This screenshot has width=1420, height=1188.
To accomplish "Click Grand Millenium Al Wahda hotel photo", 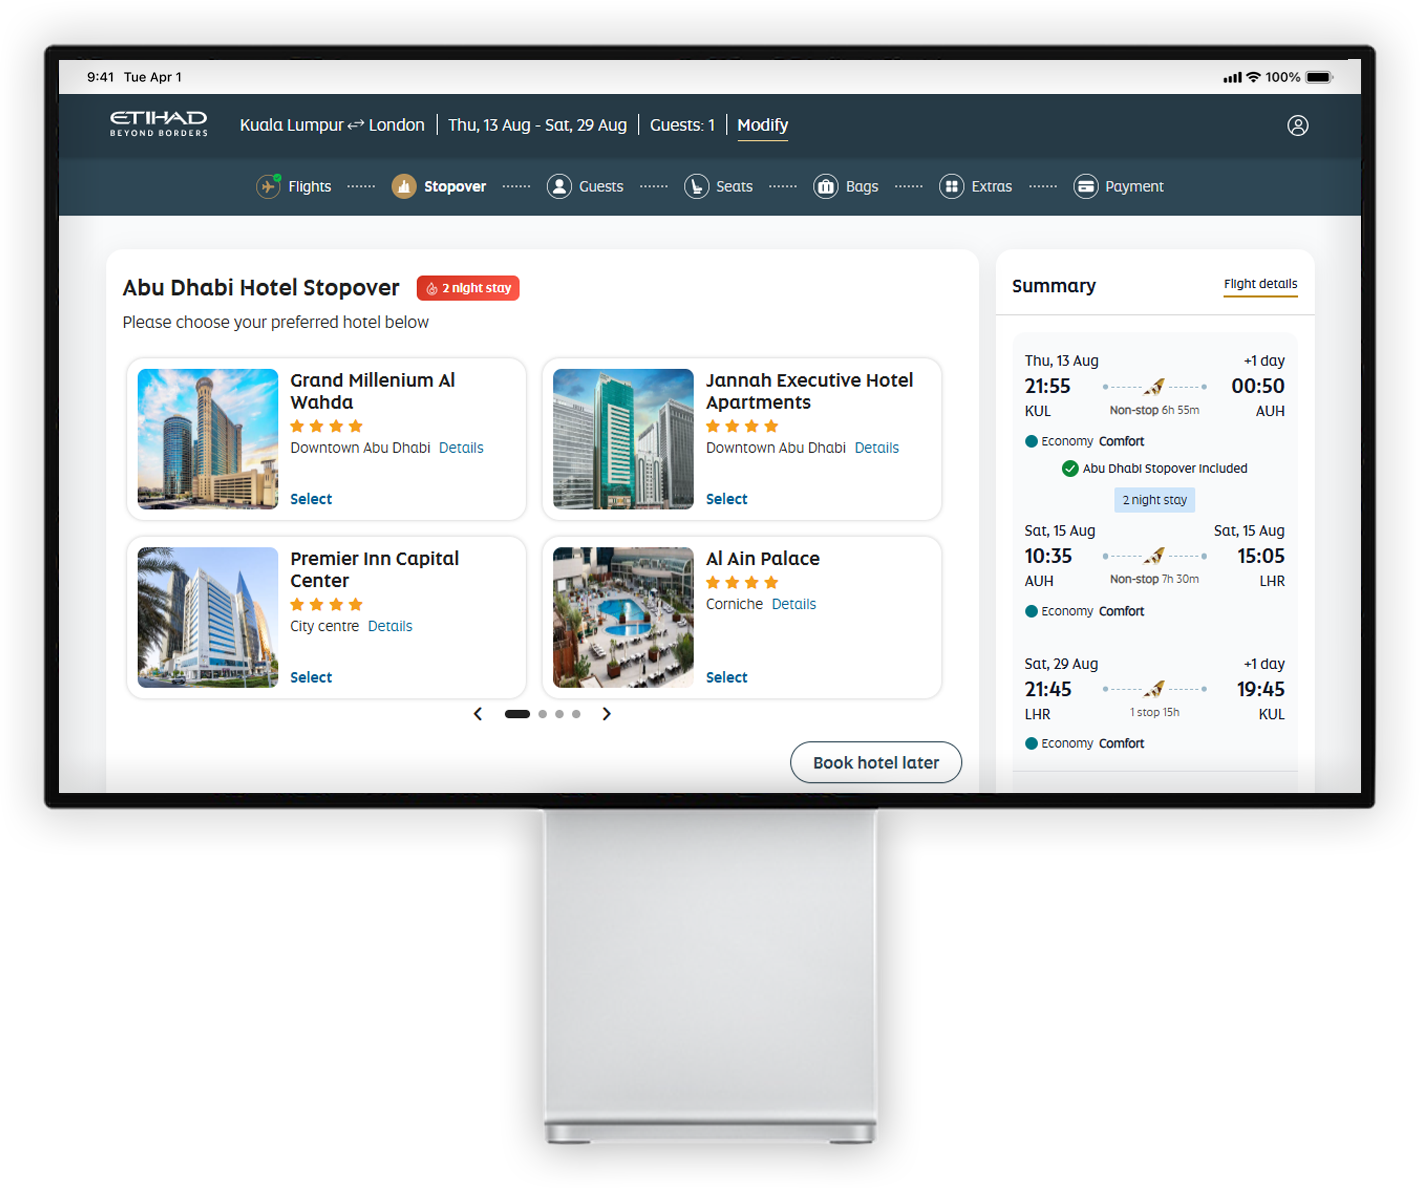I will tap(208, 439).
